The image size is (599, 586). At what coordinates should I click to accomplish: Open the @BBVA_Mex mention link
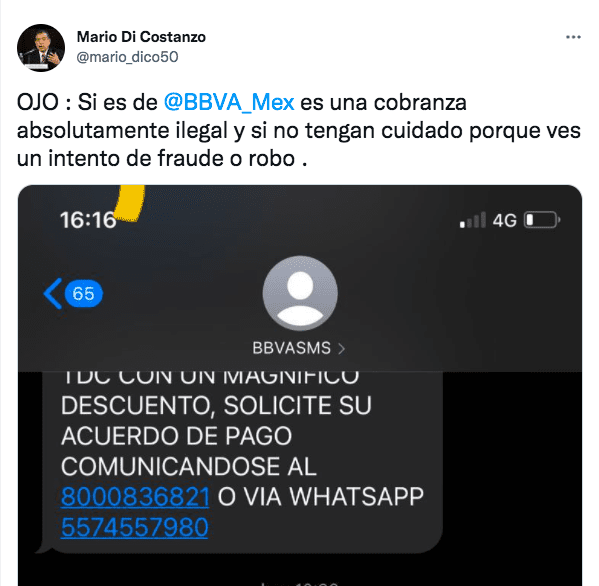tap(229, 102)
